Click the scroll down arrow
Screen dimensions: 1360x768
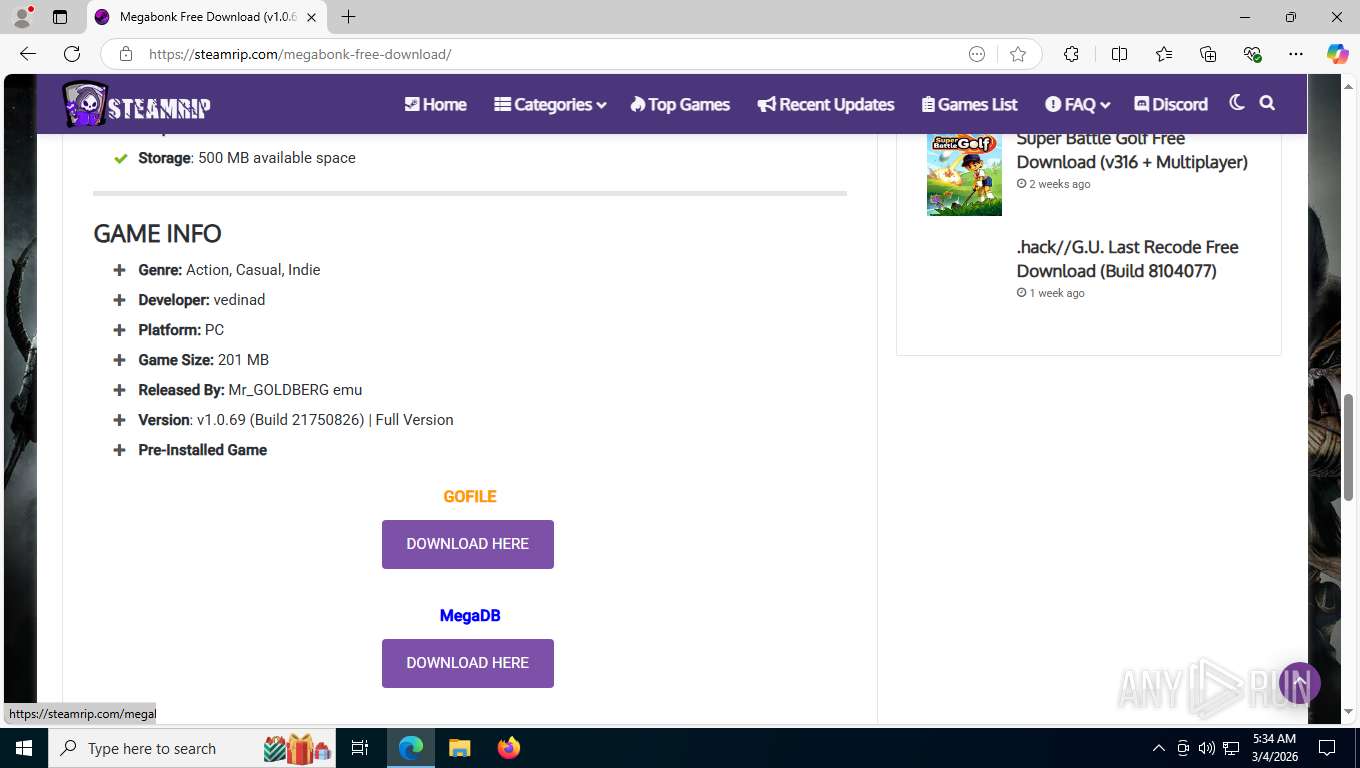pyautogui.click(x=1348, y=711)
